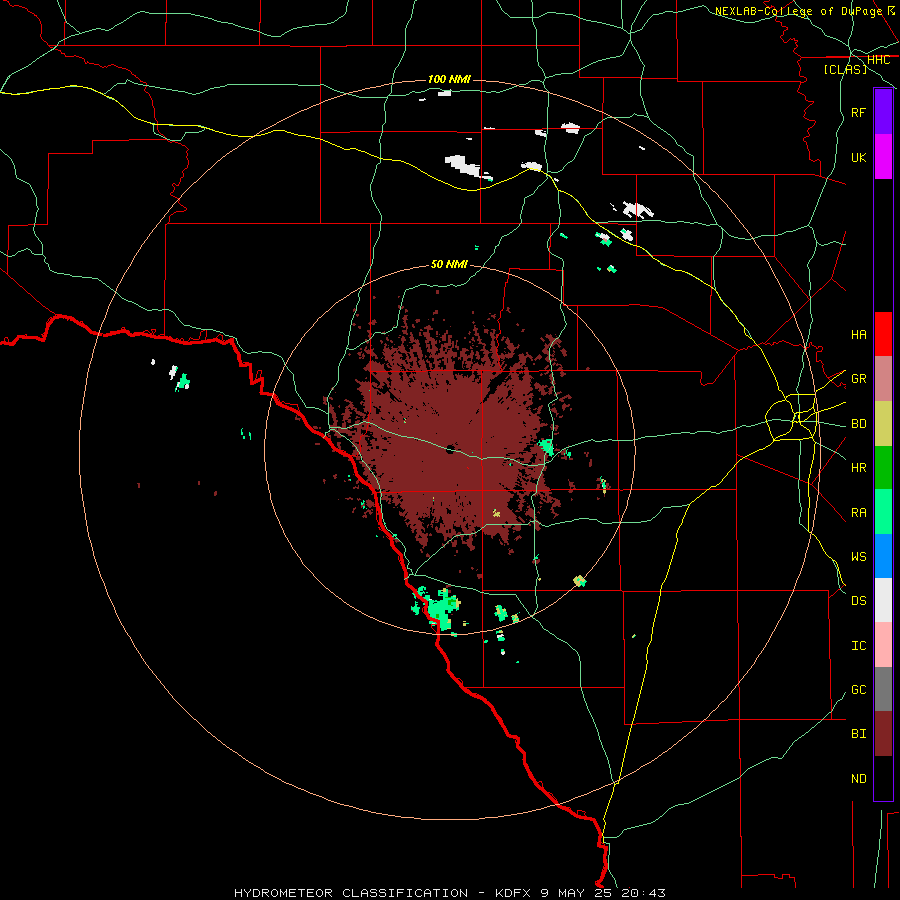Click the DS white legend swatch
This screenshot has height=900, width=900.
pyautogui.click(x=883, y=600)
